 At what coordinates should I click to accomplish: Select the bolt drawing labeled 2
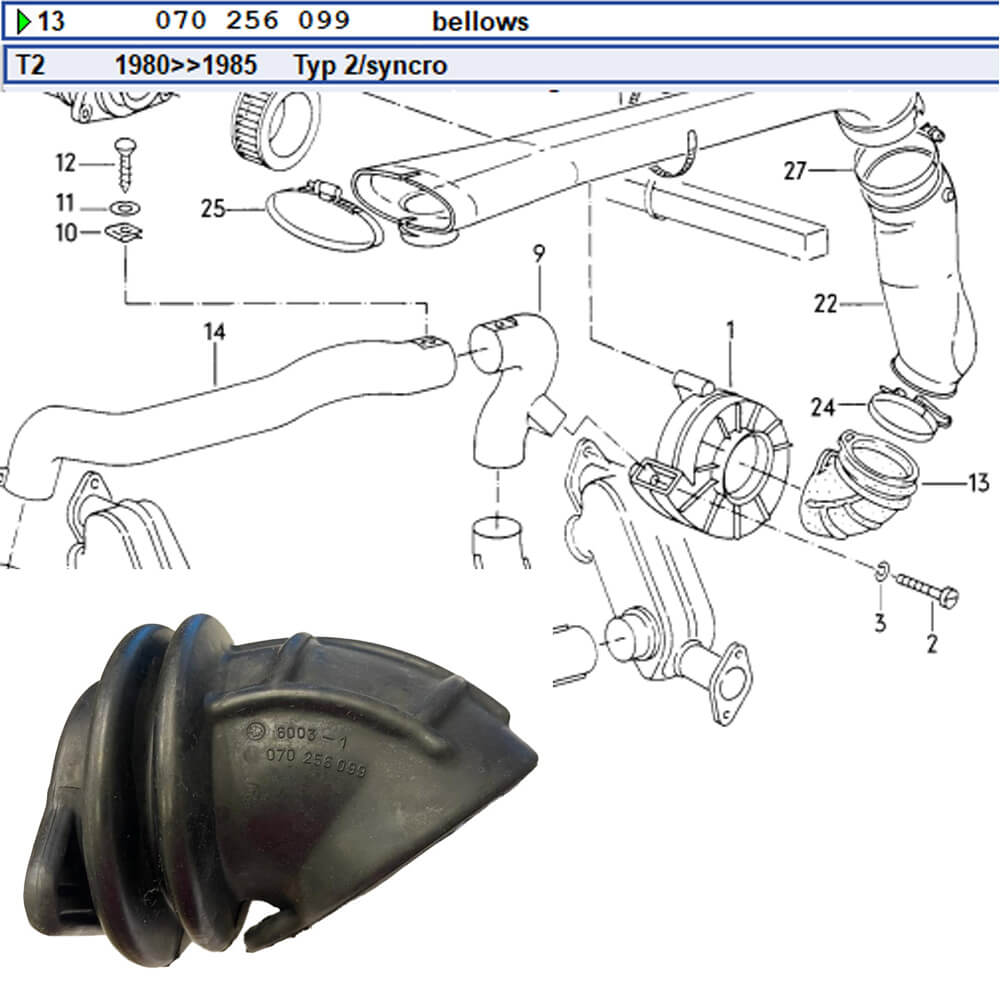point(925,588)
